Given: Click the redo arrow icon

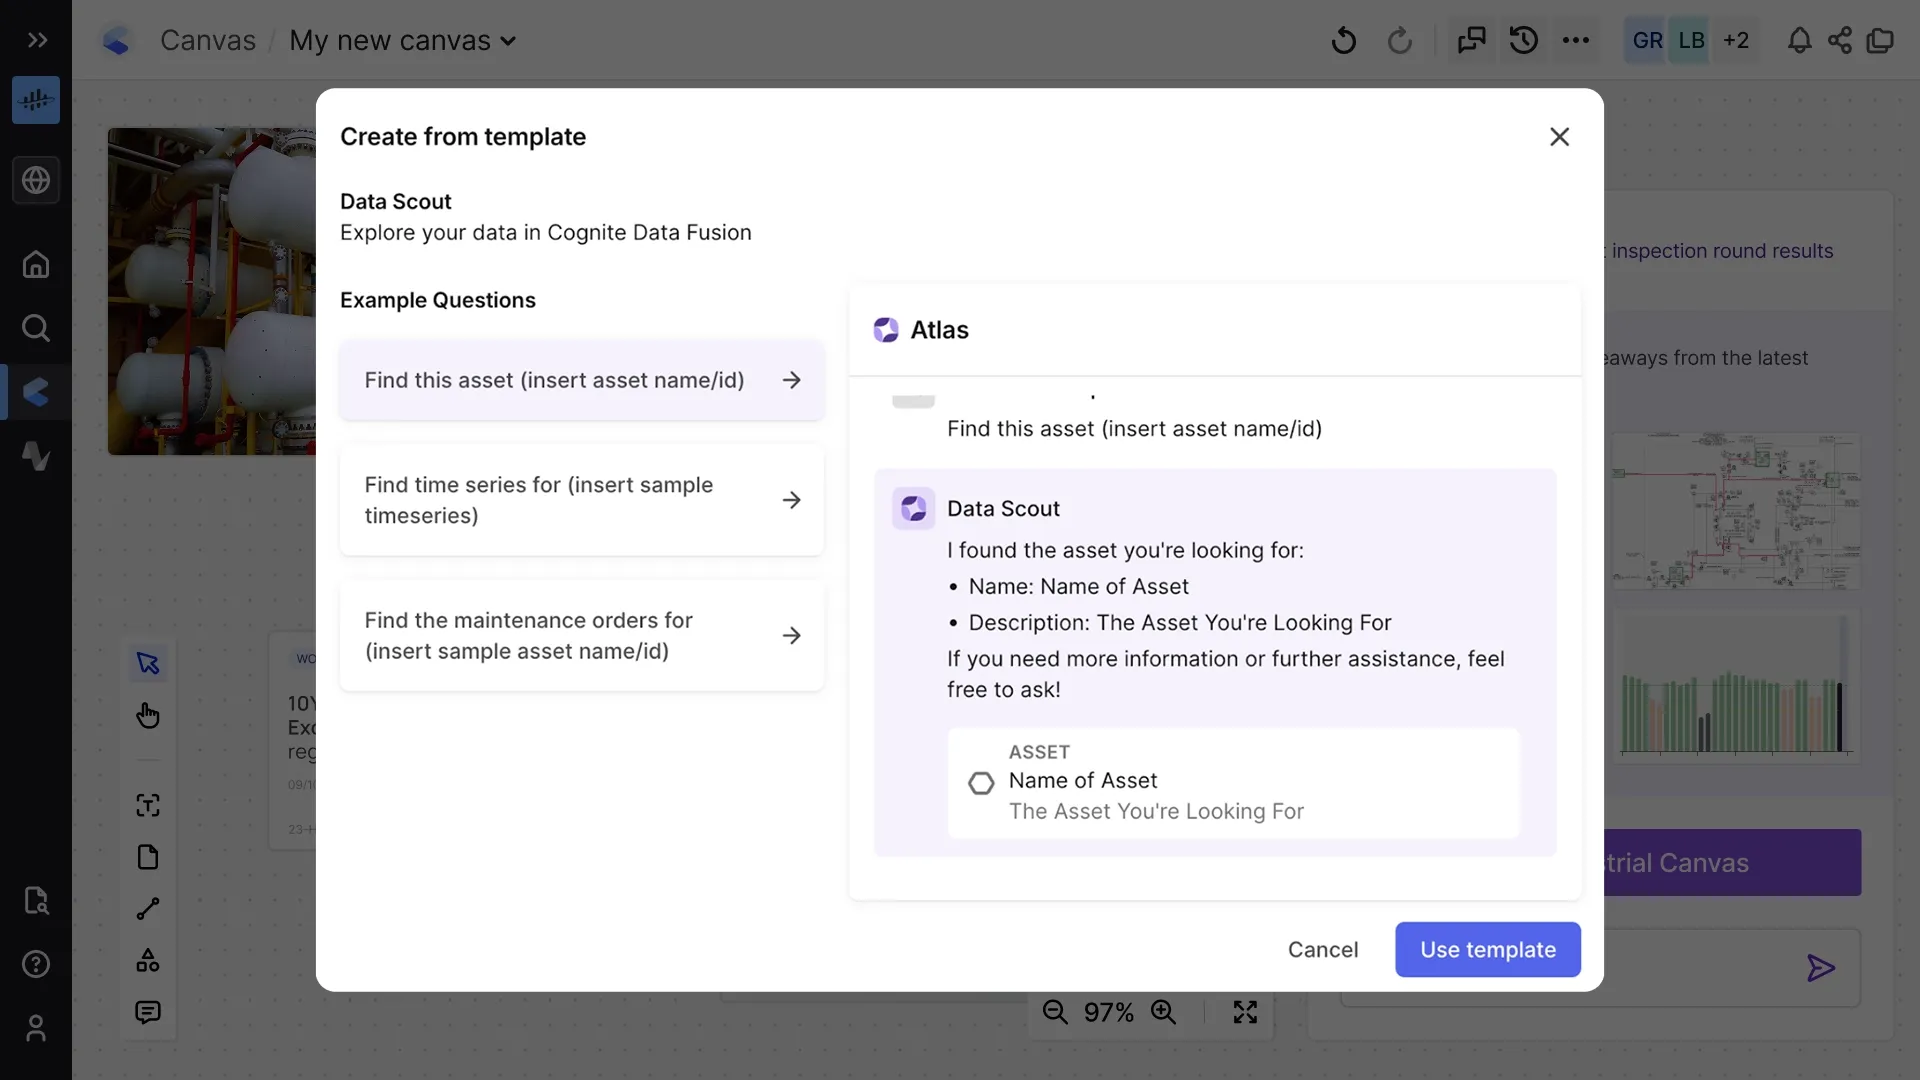Looking at the screenshot, I should pos(1400,41).
